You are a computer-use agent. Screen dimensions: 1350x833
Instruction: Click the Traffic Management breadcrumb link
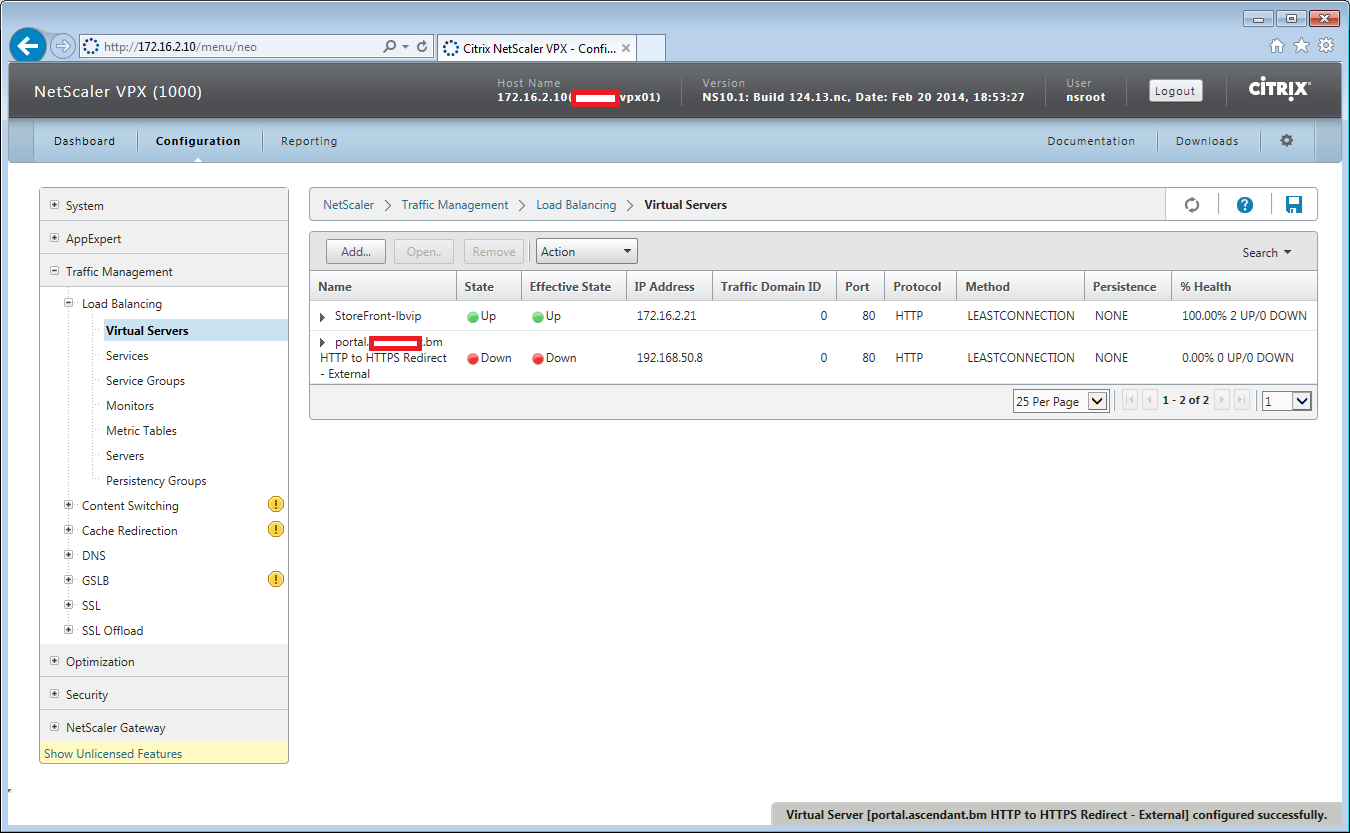tap(455, 205)
